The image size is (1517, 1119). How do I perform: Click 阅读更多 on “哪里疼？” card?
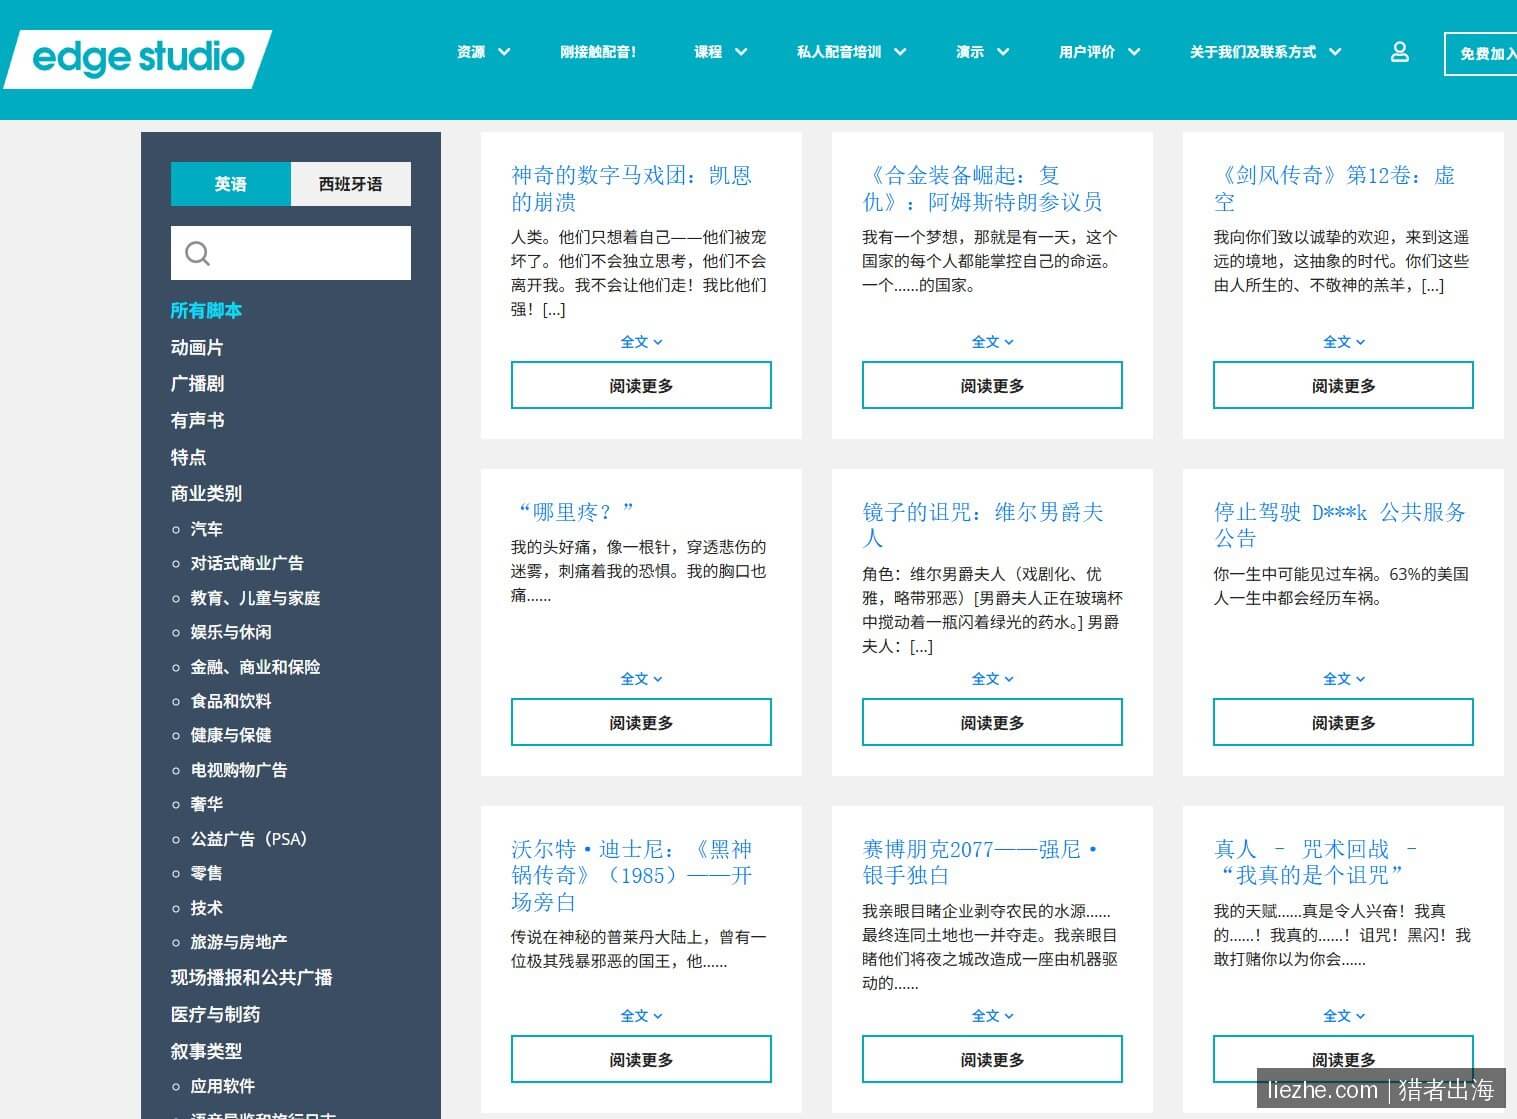(x=641, y=722)
